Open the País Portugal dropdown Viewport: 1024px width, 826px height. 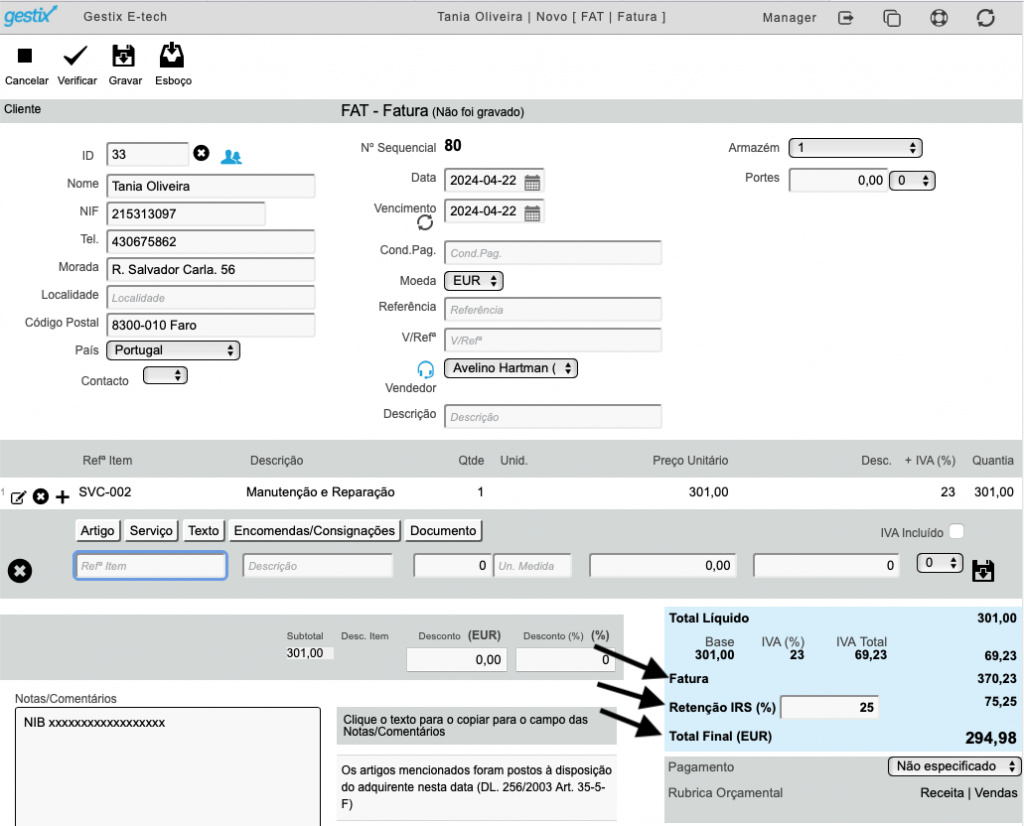[173, 350]
